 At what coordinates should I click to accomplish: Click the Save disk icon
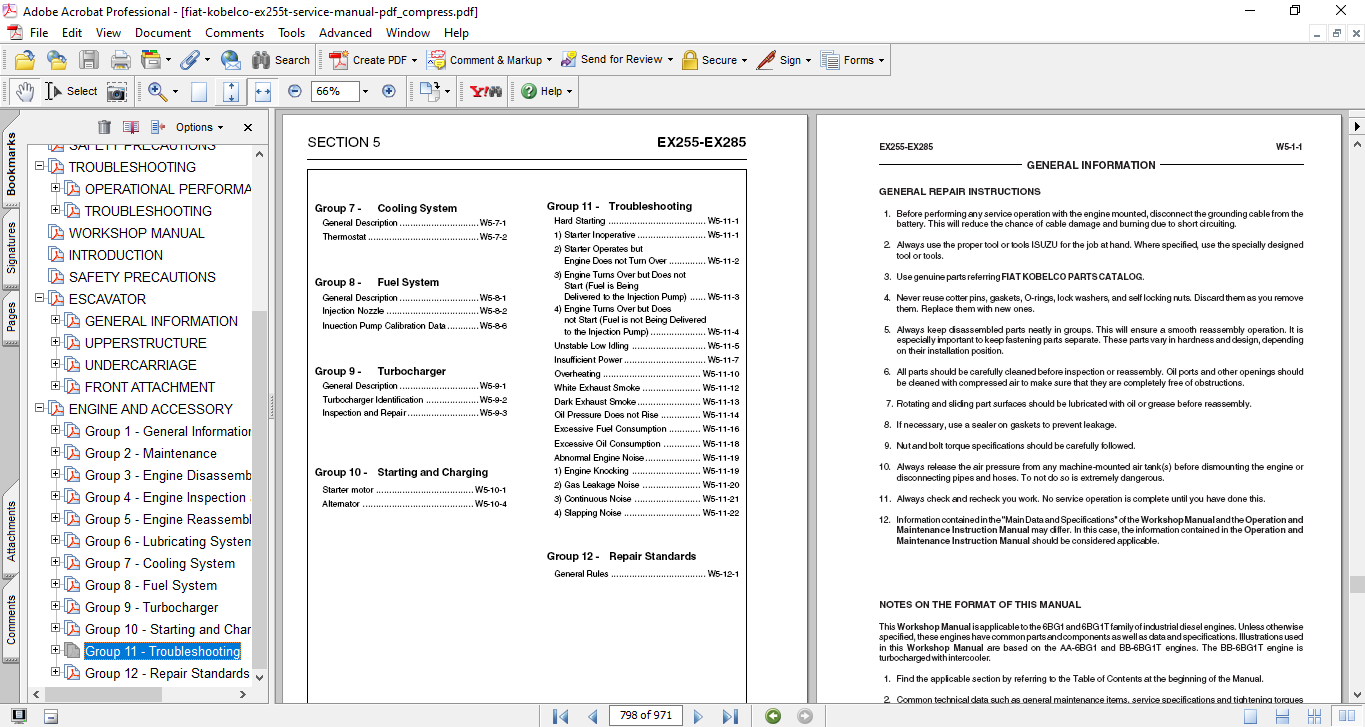click(x=89, y=60)
